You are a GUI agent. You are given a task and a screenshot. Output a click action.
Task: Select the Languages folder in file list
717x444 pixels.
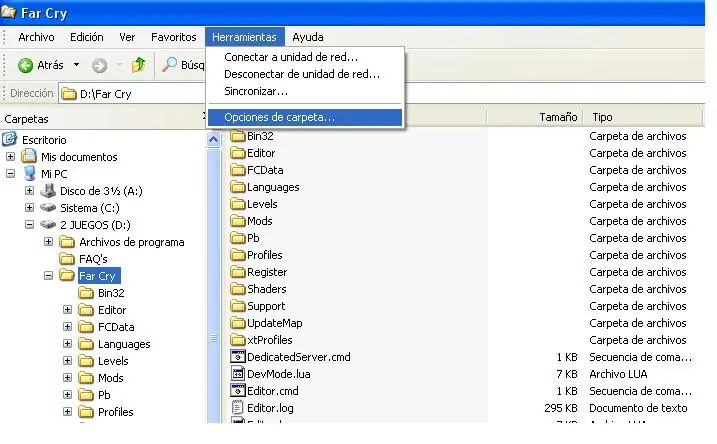273,187
